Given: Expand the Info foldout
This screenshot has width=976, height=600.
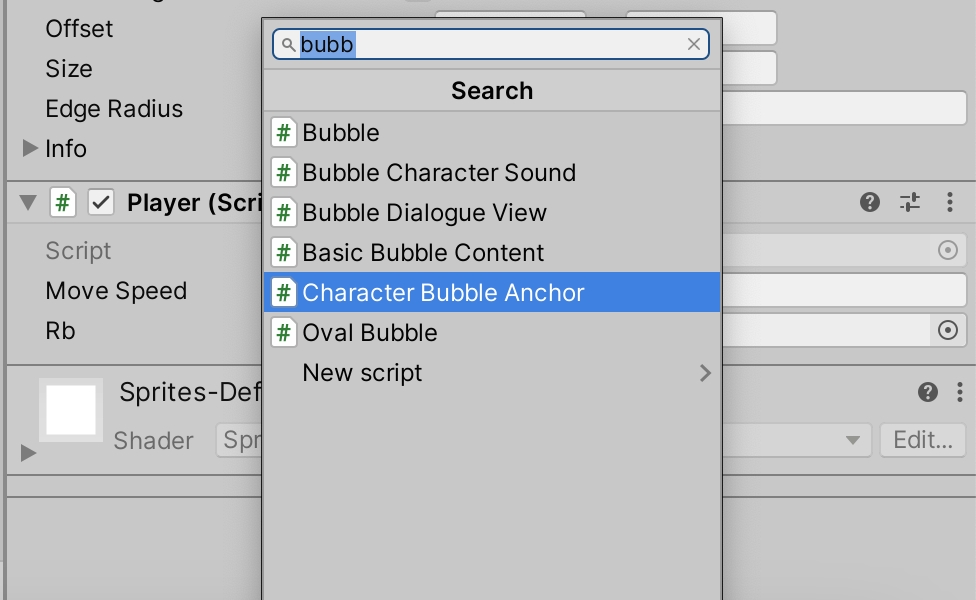Looking at the screenshot, I should tap(30, 149).
